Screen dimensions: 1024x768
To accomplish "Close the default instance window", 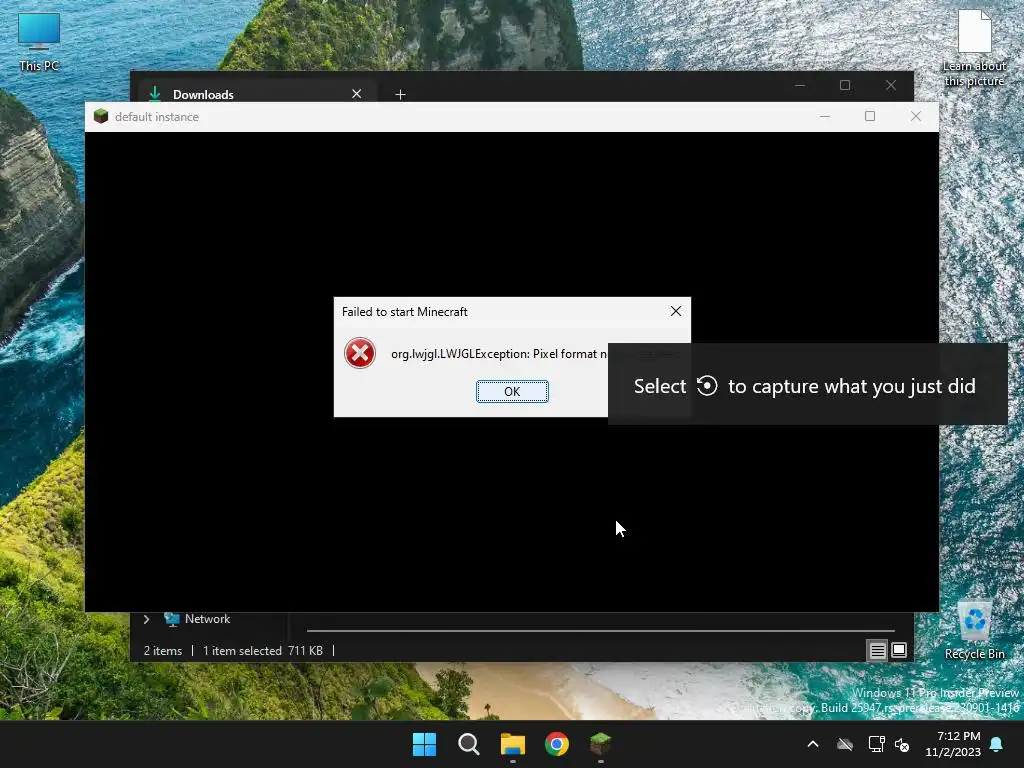I will tap(916, 116).
